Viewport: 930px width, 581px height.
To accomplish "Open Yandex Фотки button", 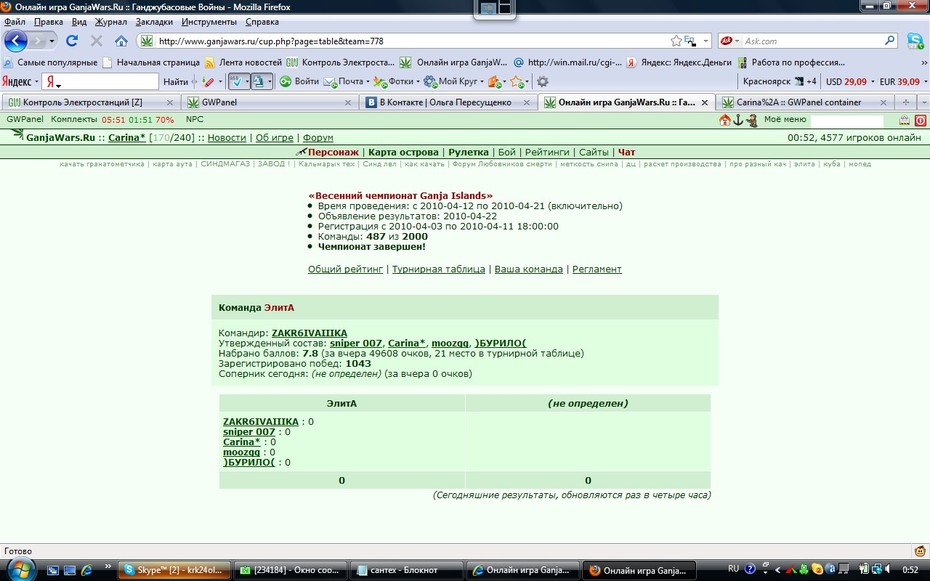I will pos(394,81).
